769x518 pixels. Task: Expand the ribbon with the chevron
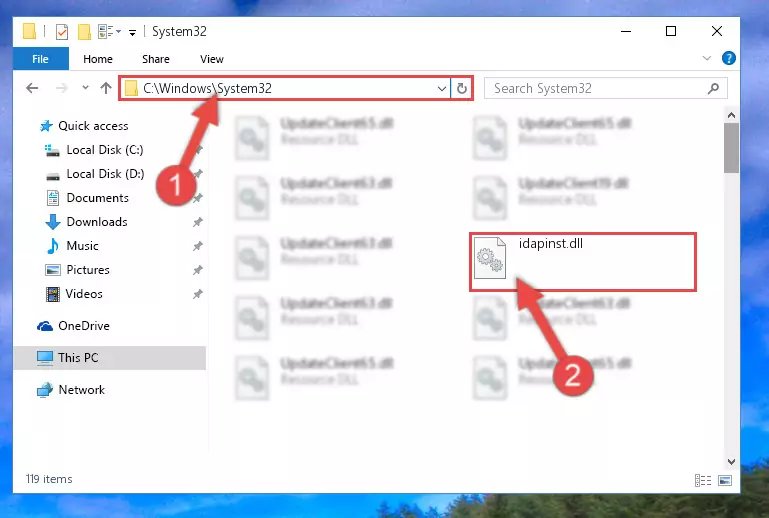click(707, 58)
